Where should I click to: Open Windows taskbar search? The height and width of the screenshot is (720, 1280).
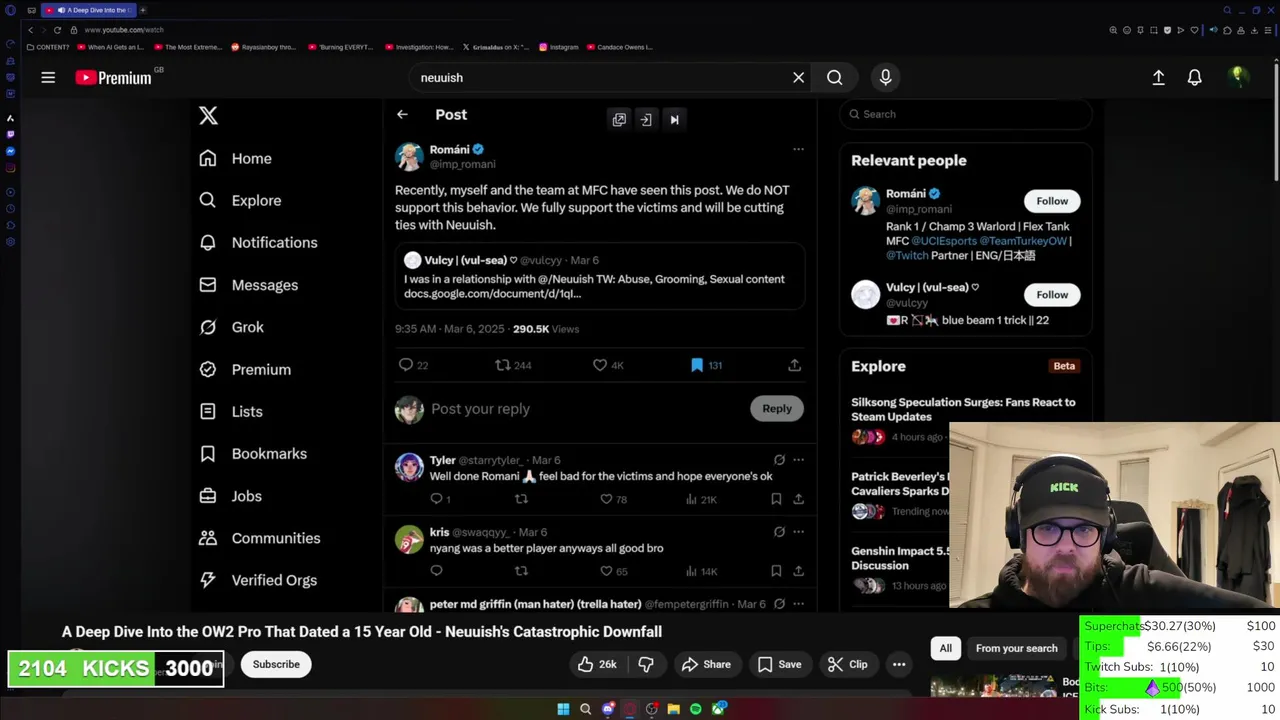click(585, 709)
